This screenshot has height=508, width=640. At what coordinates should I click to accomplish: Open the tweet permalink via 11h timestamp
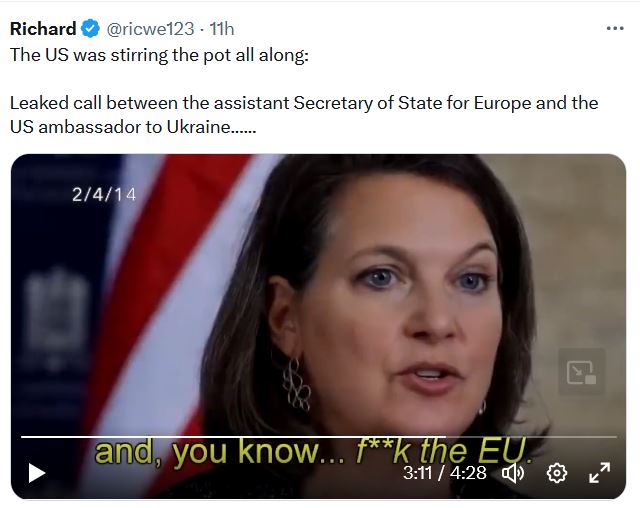pyautogui.click(x=222, y=29)
